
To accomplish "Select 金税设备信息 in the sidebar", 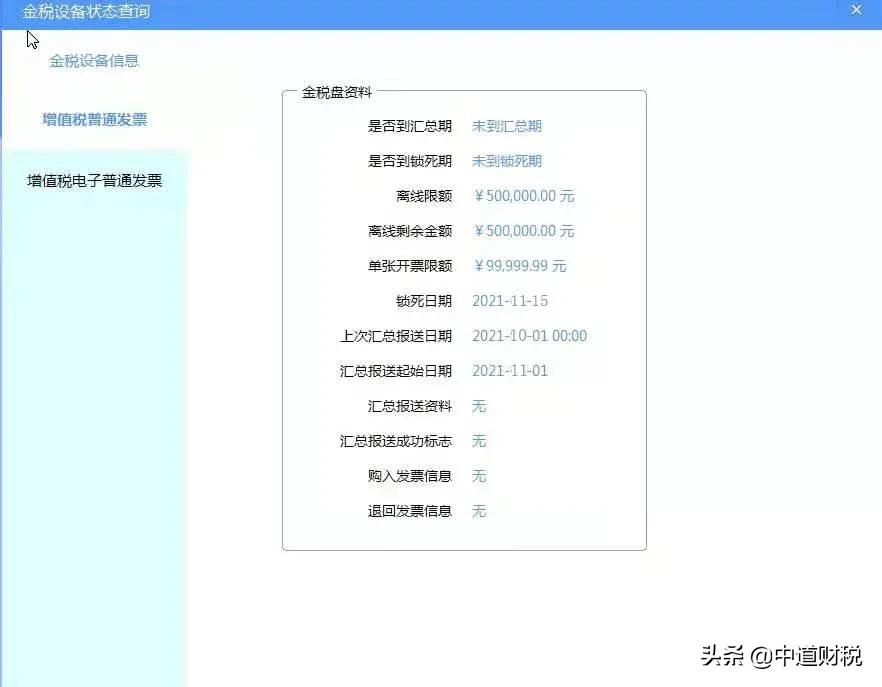I will point(95,61).
